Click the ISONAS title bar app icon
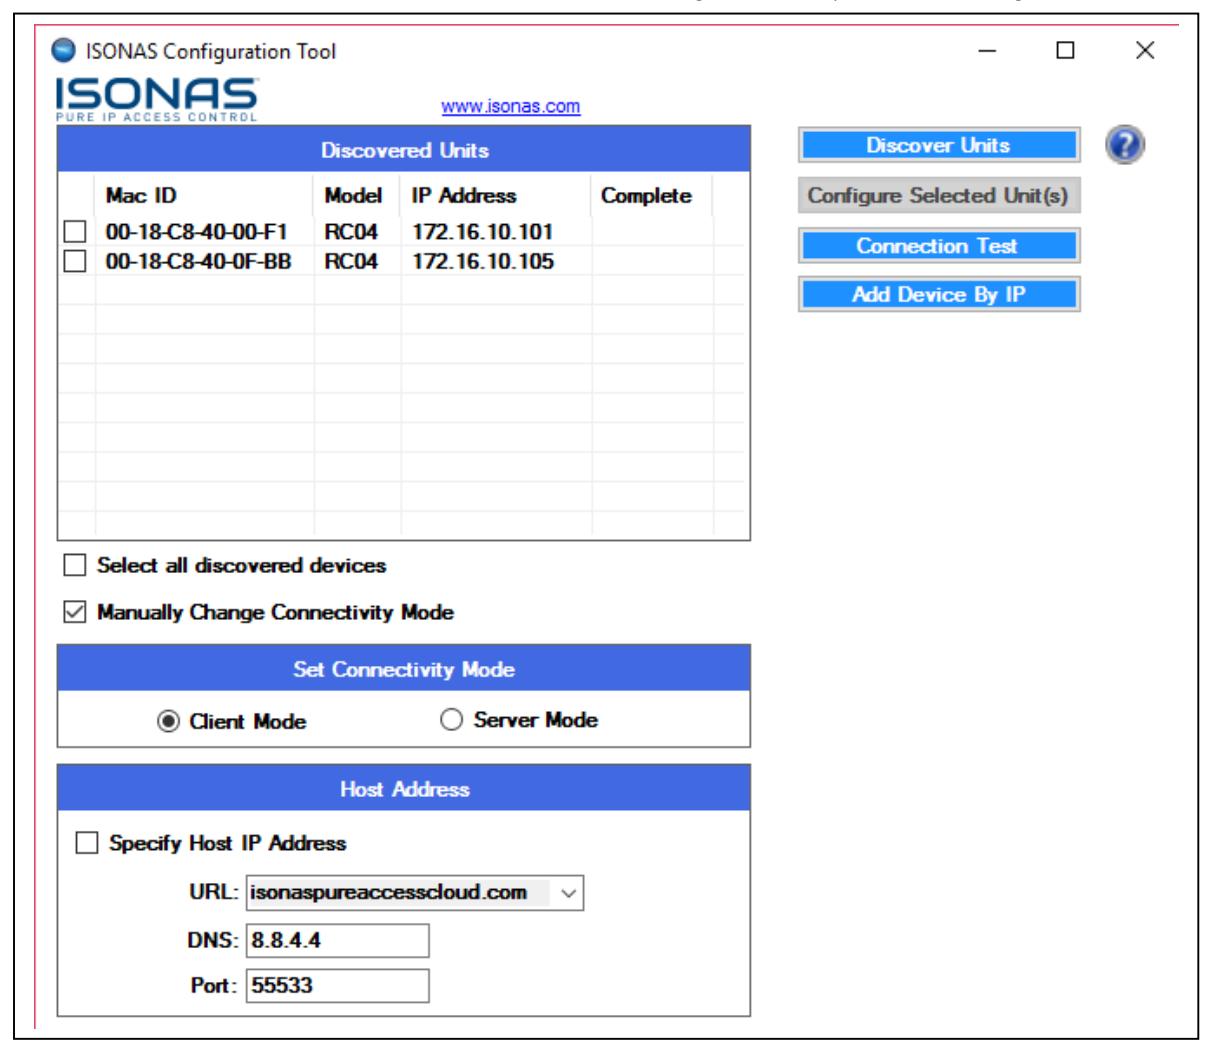This screenshot has width=1205, height=1048. [x=62, y=51]
